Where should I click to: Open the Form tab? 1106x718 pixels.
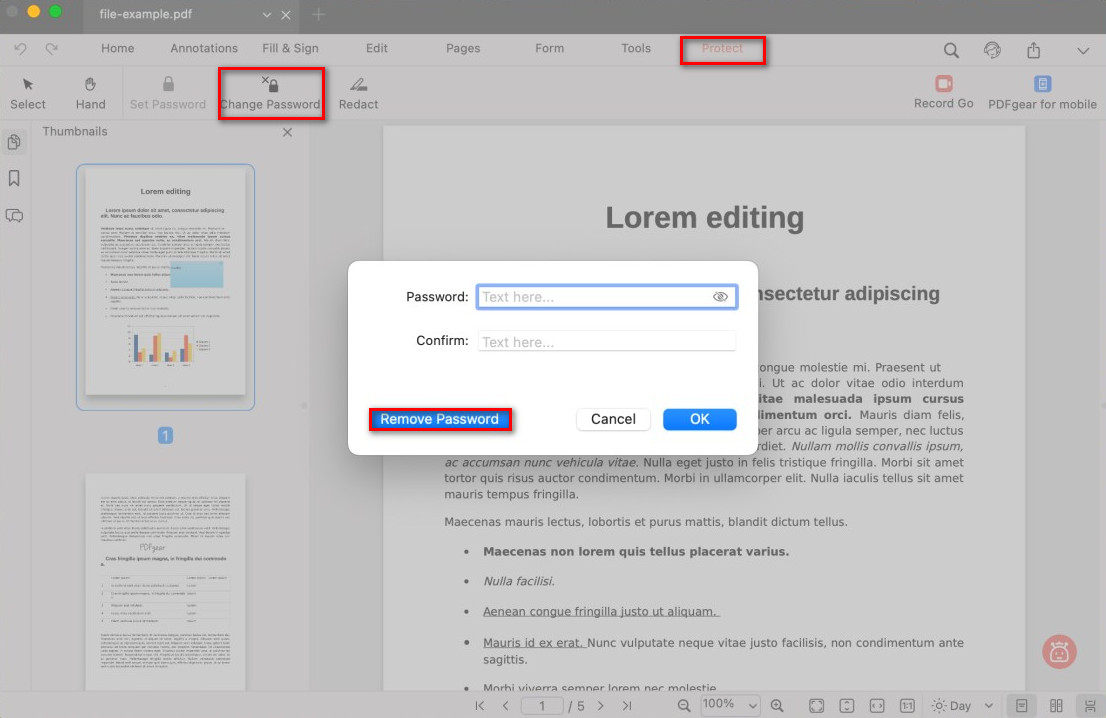pyautogui.click(x=549, y=48)
